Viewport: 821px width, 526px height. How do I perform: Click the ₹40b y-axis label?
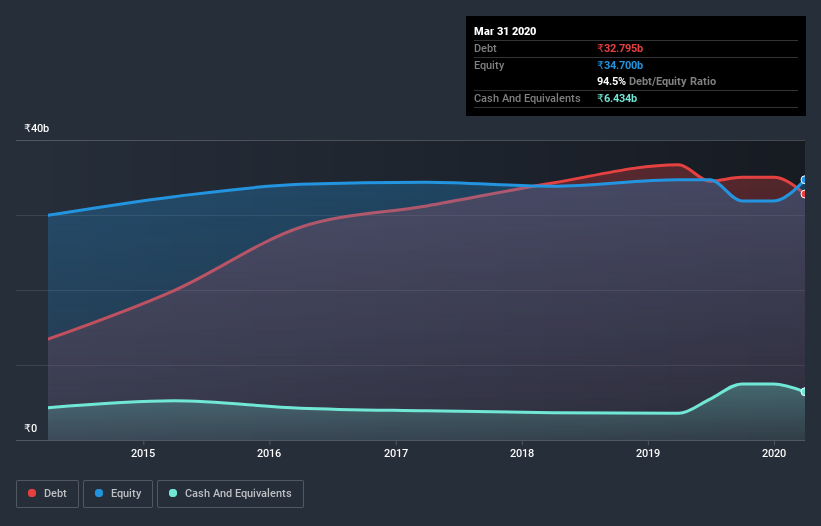click(37, 128)
